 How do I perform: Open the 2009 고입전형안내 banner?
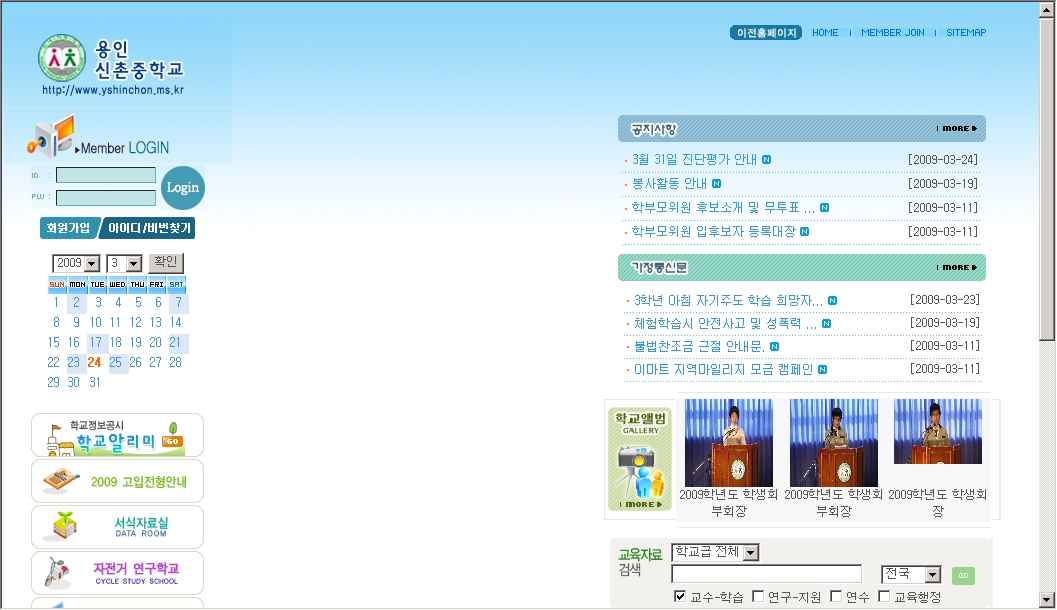(117, 481)
